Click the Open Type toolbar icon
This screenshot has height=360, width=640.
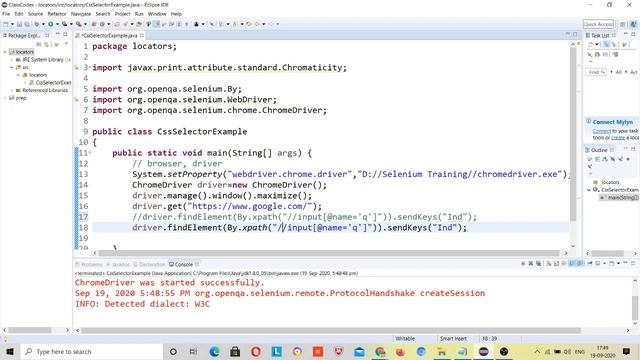pyautogui.click(x=117, y=24)
